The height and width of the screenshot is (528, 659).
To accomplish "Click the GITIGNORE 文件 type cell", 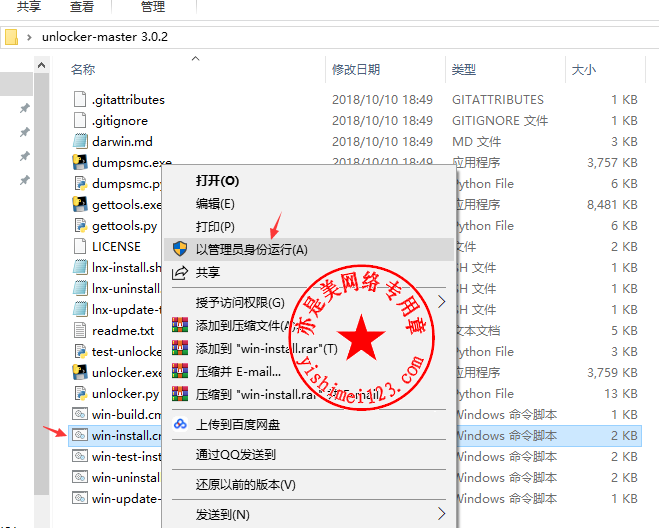I will 500,121.
